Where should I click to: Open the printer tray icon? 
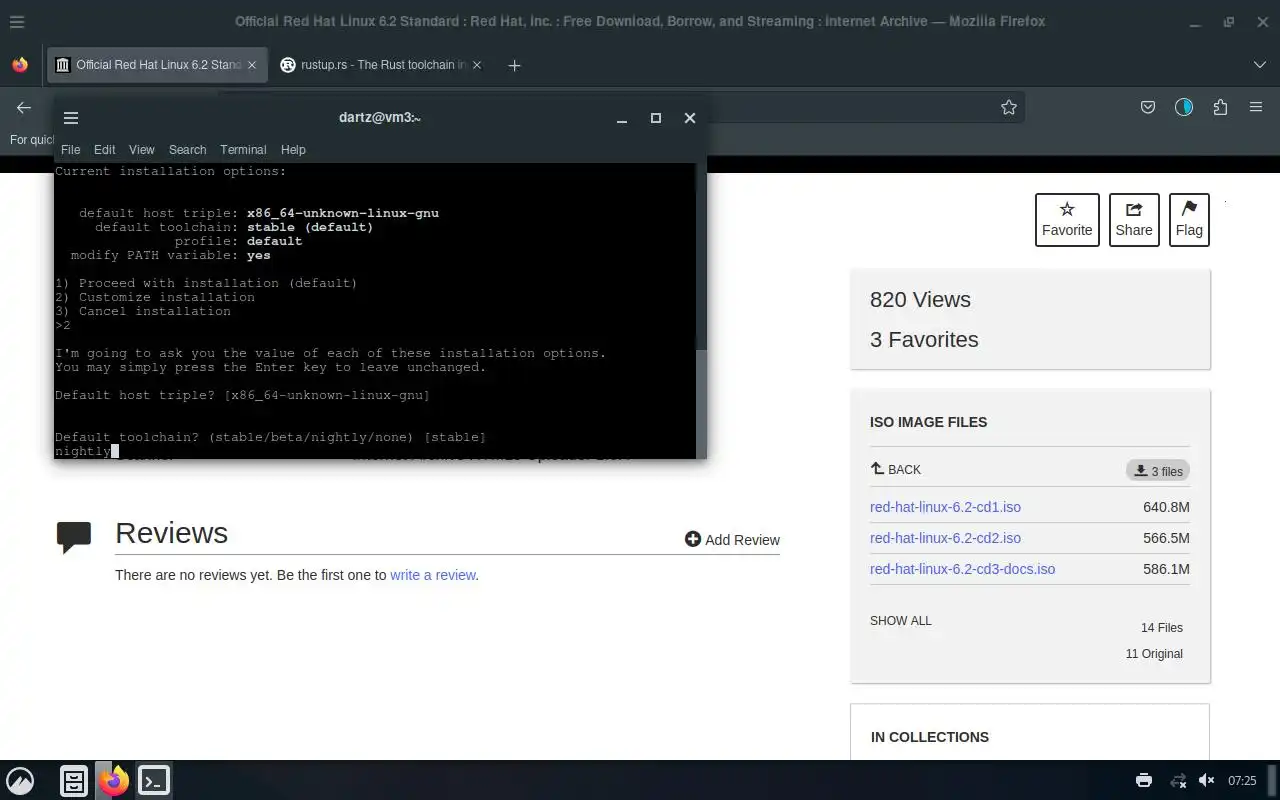point(1144,781)
